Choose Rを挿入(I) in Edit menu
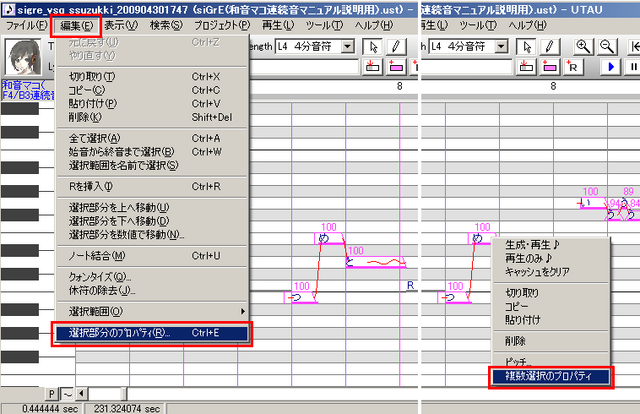Viewport: 640px width, 414px height. coord(152,187)
